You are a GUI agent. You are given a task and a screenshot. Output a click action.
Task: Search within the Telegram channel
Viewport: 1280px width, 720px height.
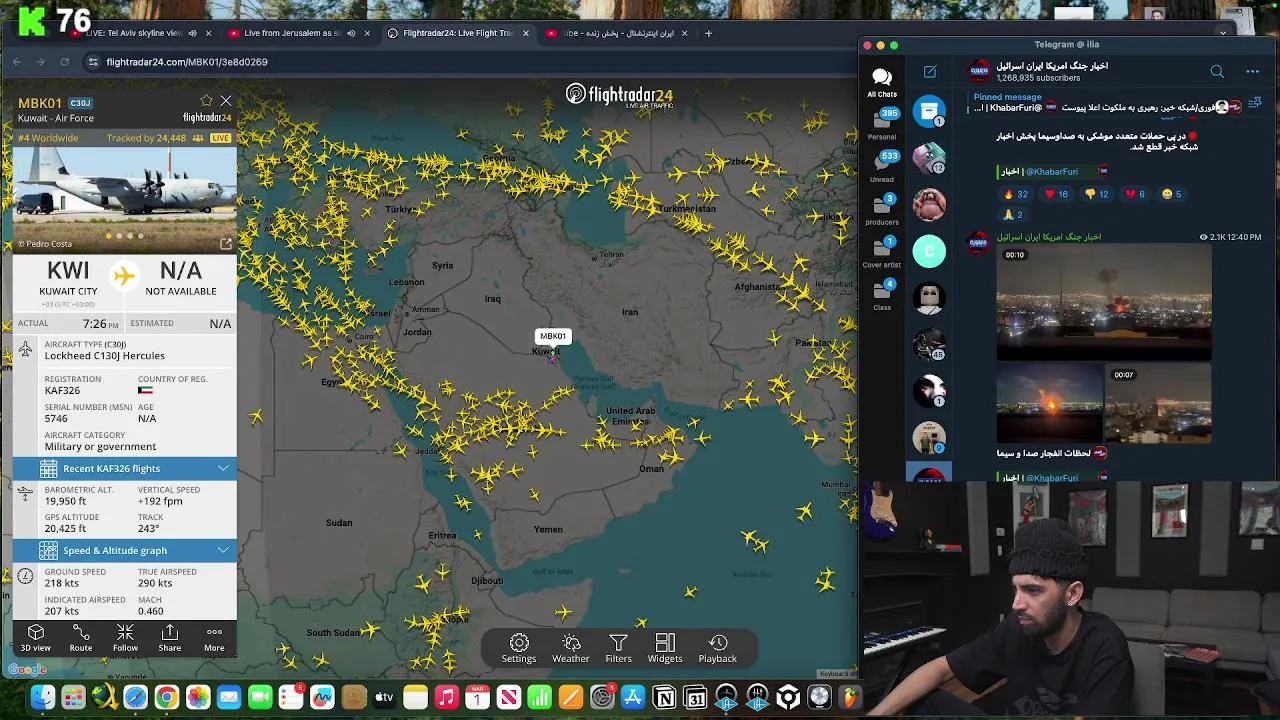pos(1217,72)
